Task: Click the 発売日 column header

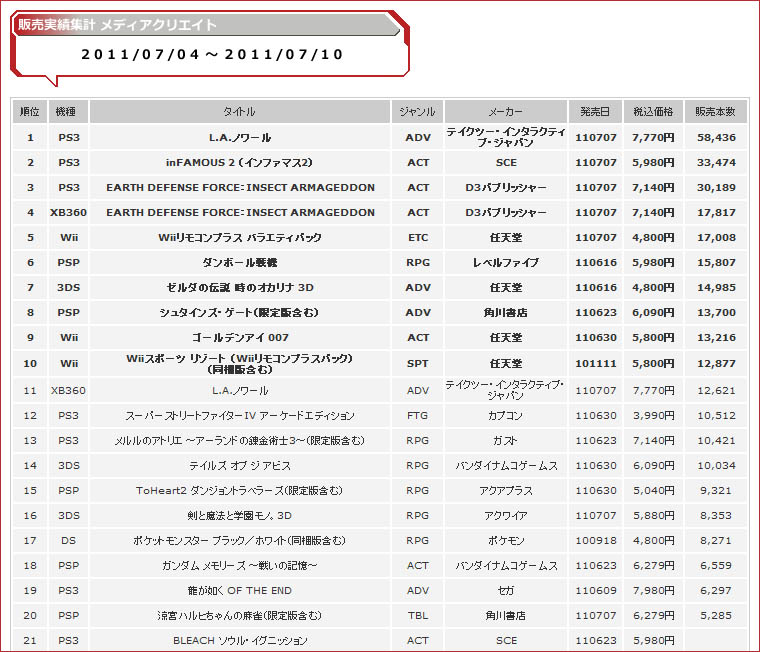Action: coord(596,111)
